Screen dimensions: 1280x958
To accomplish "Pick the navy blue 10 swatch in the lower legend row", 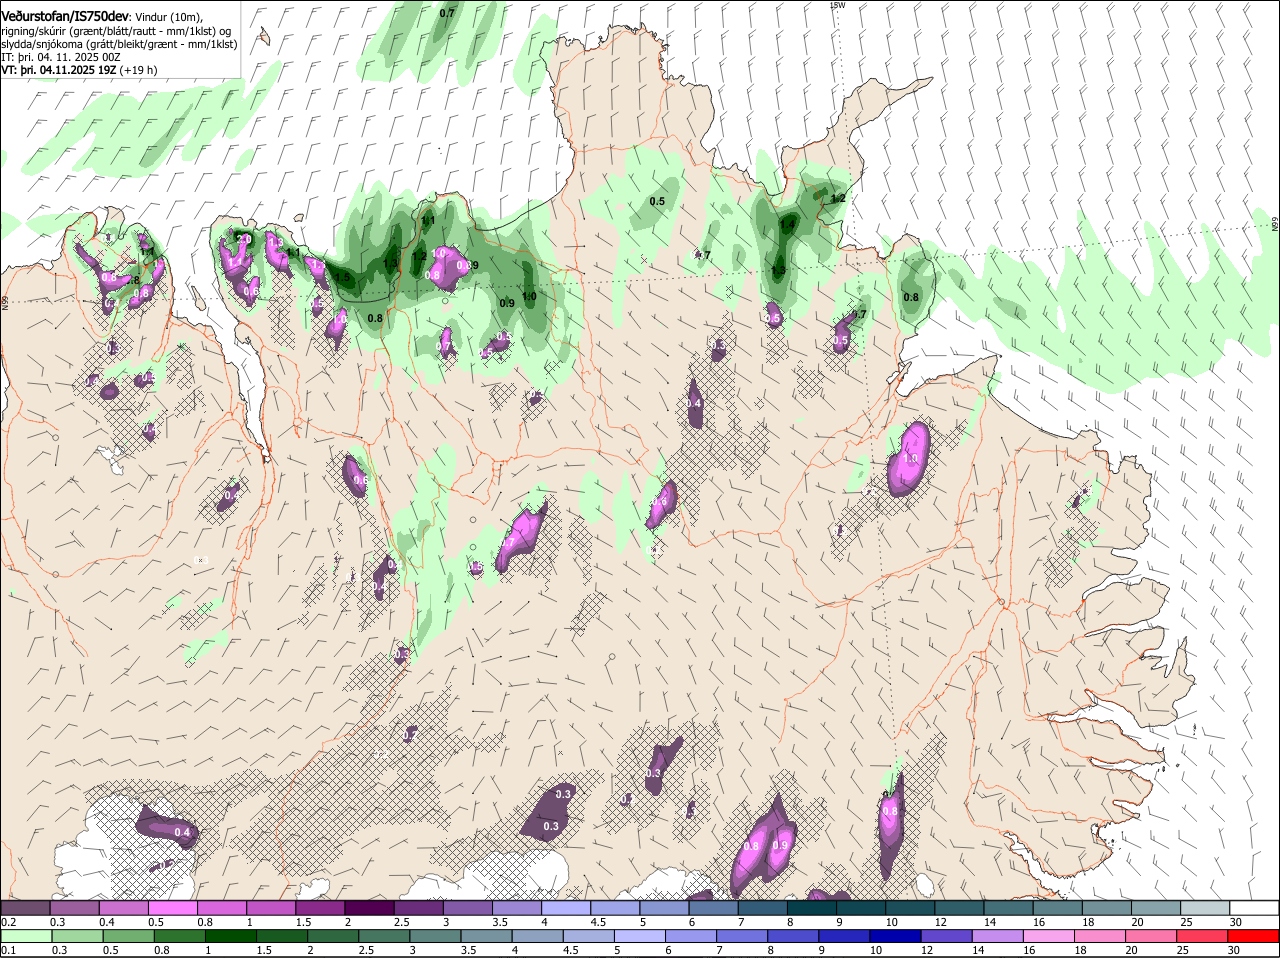I will click(x=897, y=935).
